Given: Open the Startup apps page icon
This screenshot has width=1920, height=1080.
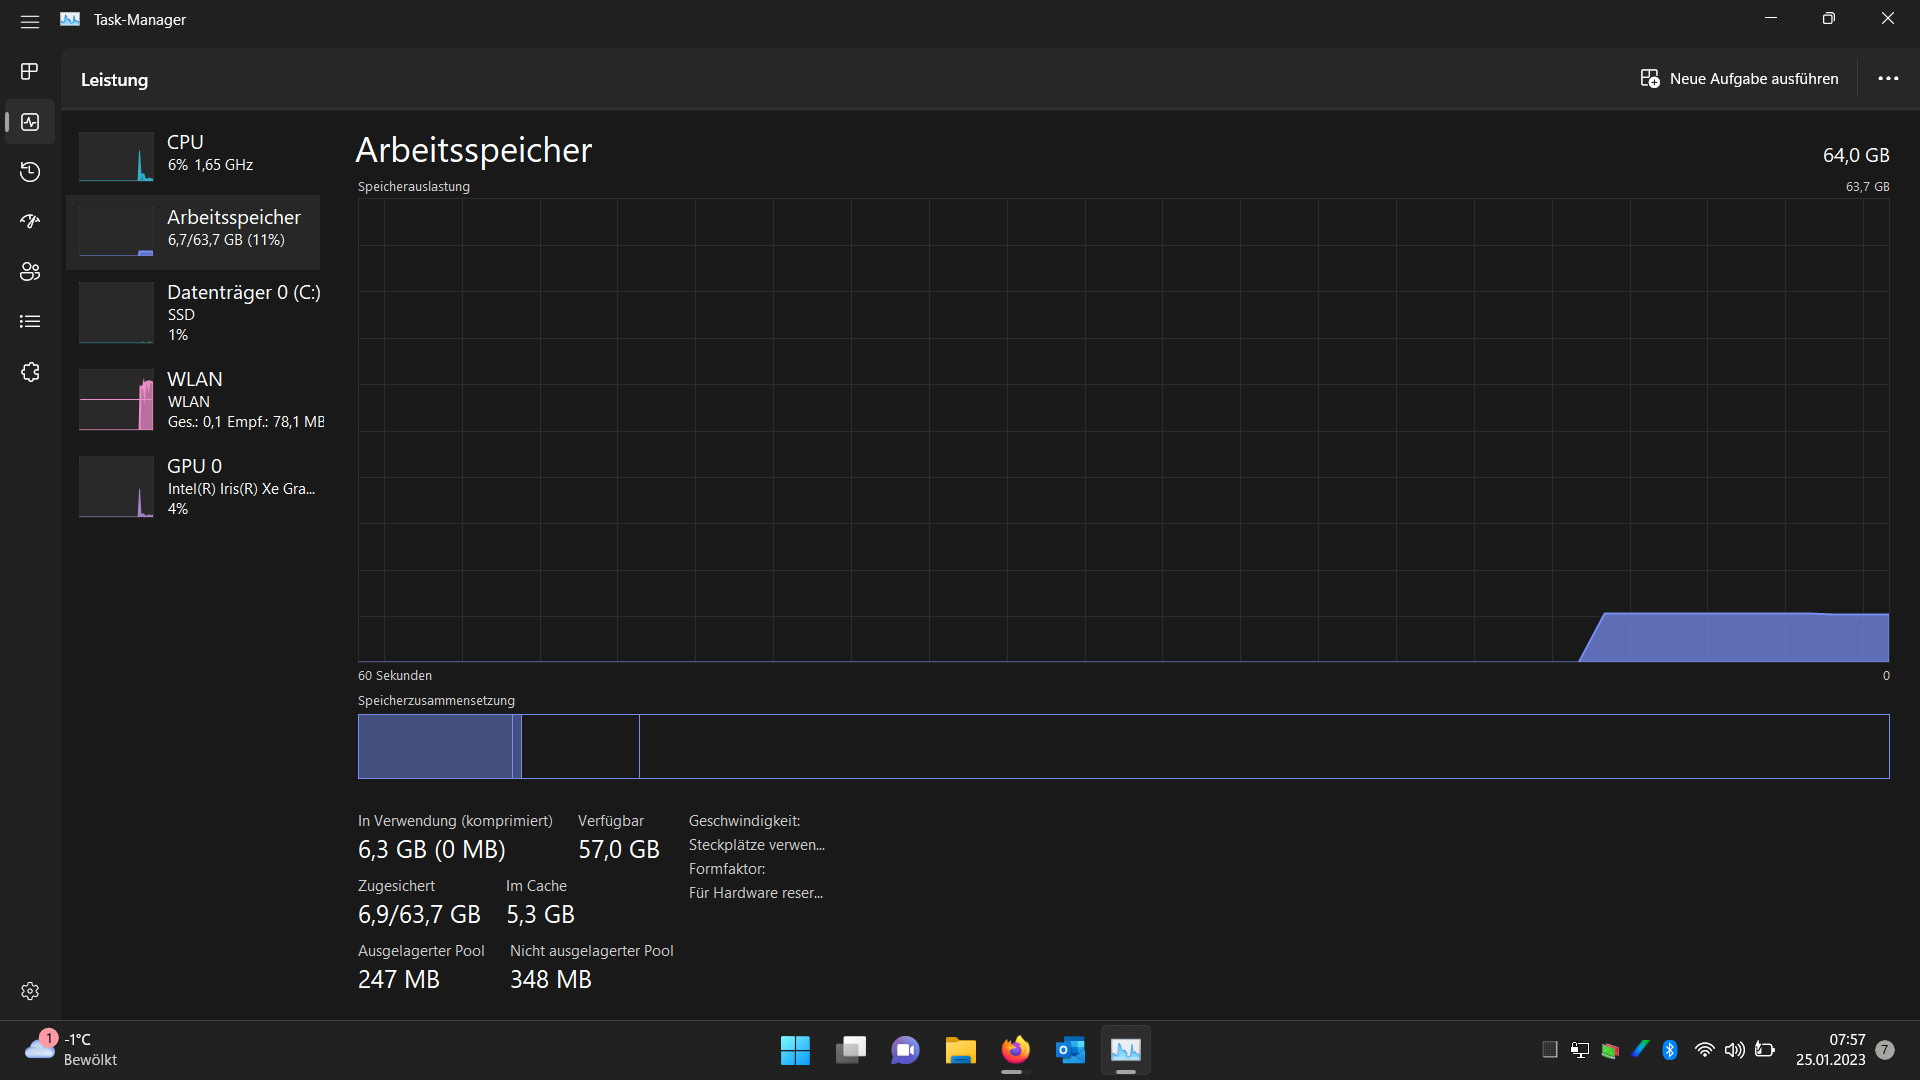Looking at the screenshot, I should [30, 221].
